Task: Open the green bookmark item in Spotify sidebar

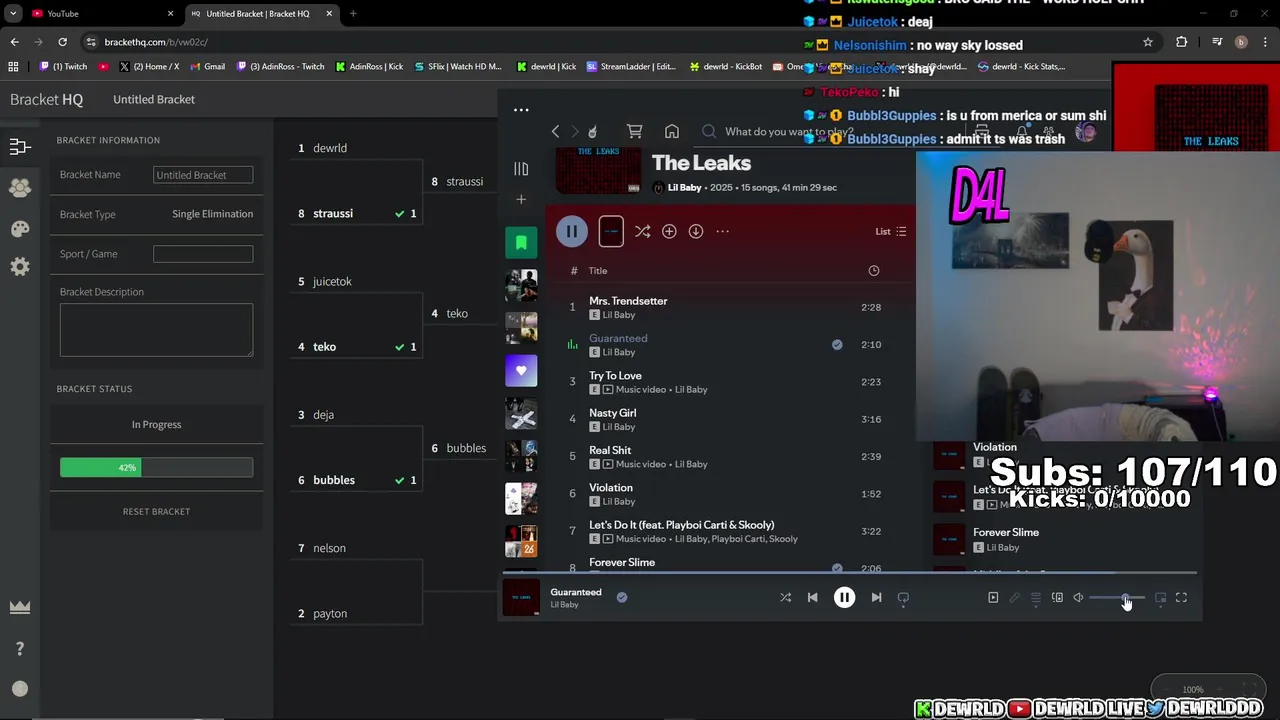Action: (x=521, y=242)
